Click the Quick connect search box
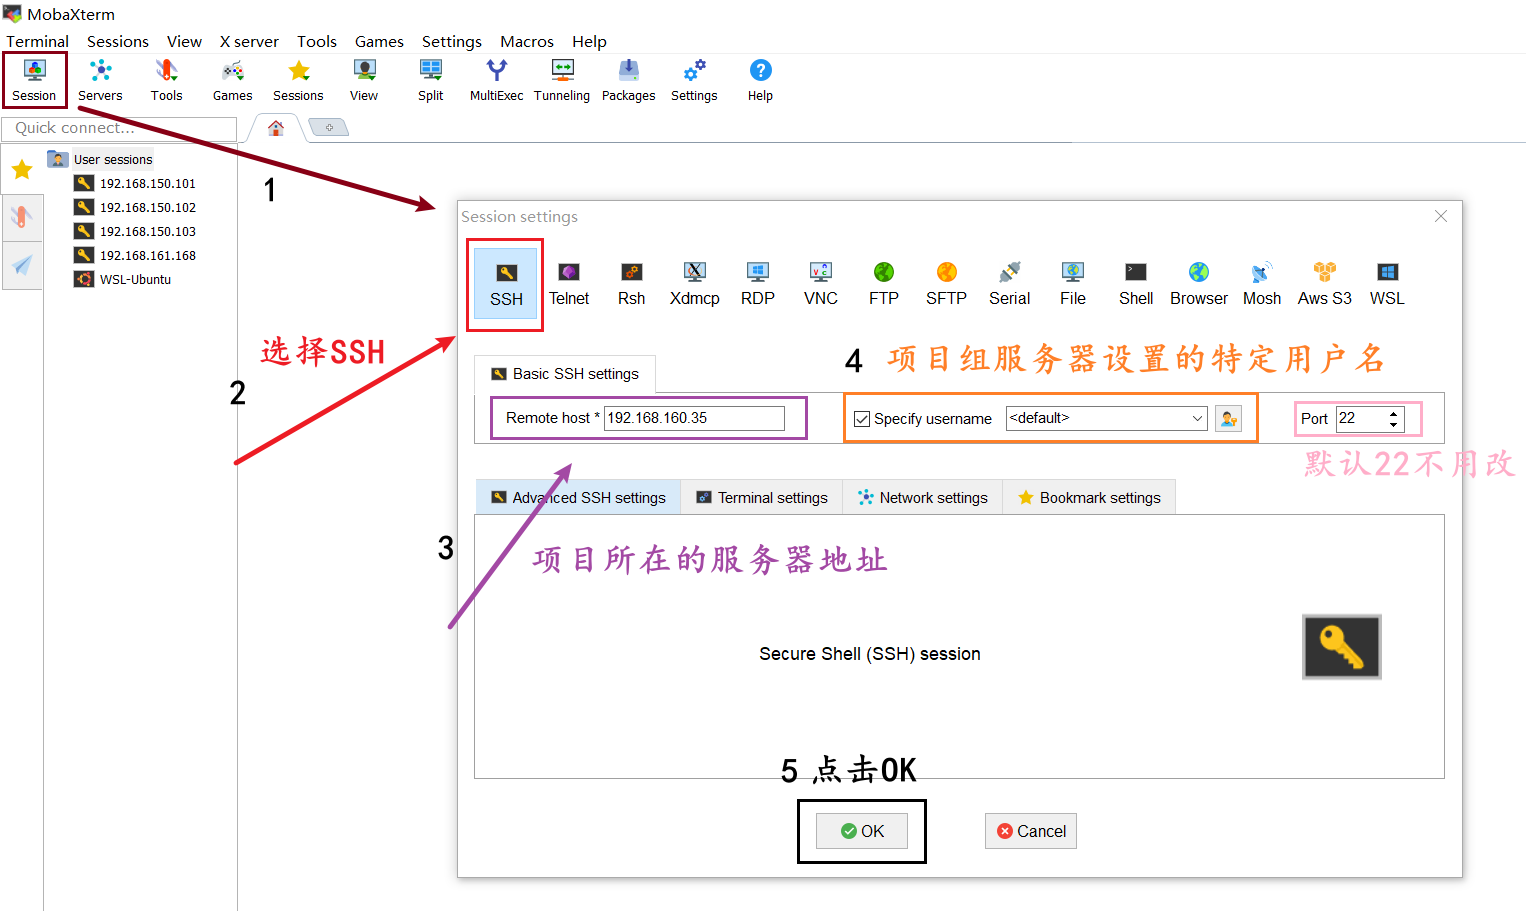Image resolution: width=1526 pixels, height=911 pixels. 119,128
